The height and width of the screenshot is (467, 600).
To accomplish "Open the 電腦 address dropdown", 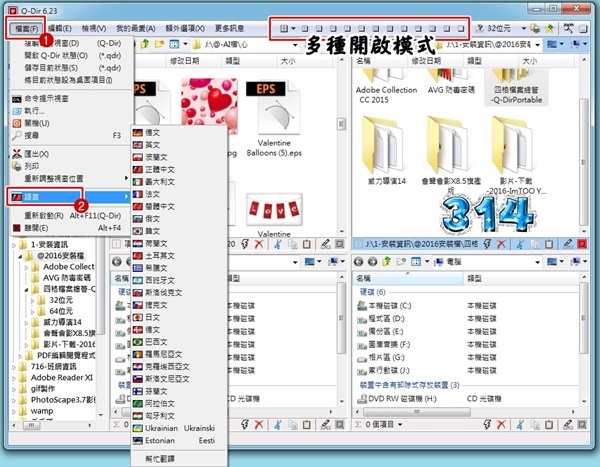I will coord(537,262).
